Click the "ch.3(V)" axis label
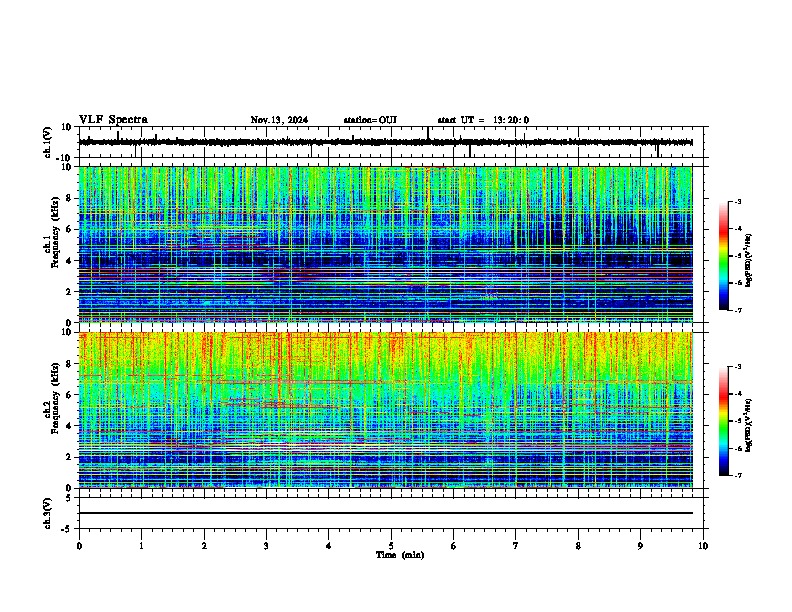The height and width of the screenshot is (612, 792). point(47,513)
